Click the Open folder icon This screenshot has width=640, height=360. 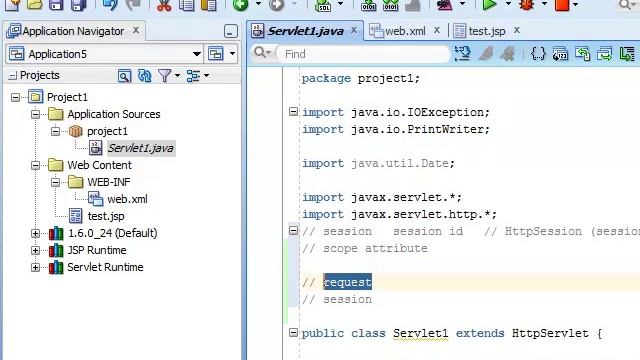coord(34,5)
